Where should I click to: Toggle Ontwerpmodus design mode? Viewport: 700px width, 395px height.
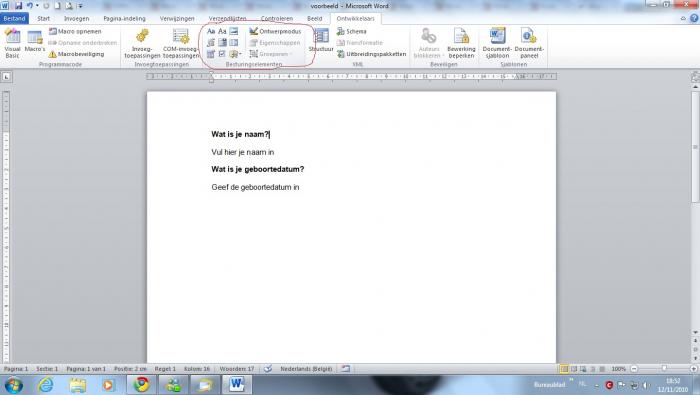tap(275, 31)
